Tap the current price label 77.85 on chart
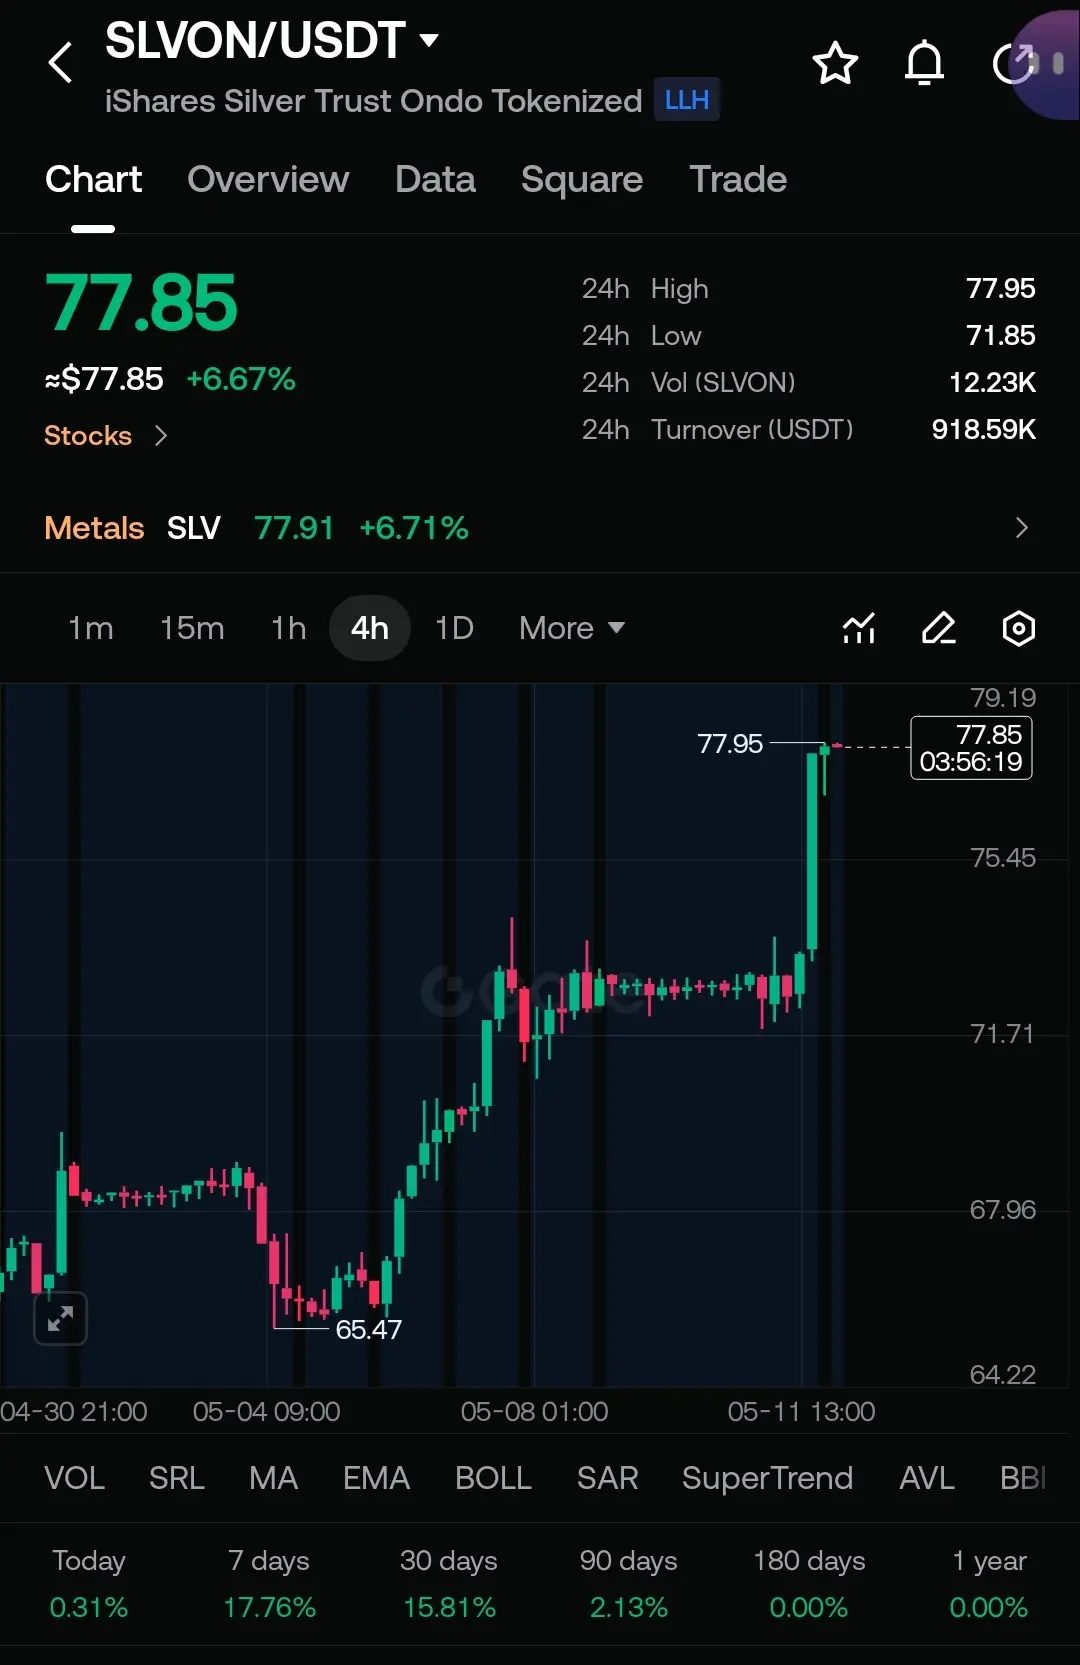Viewport: 1080px width, 1665px height. [x=971, y=748]
